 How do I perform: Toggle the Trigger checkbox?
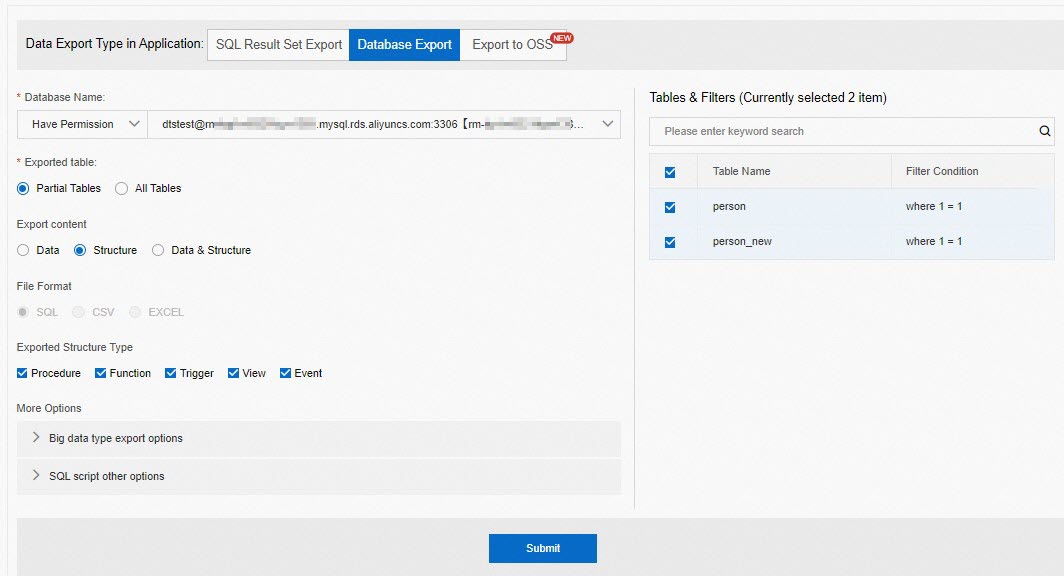point(170,373)
